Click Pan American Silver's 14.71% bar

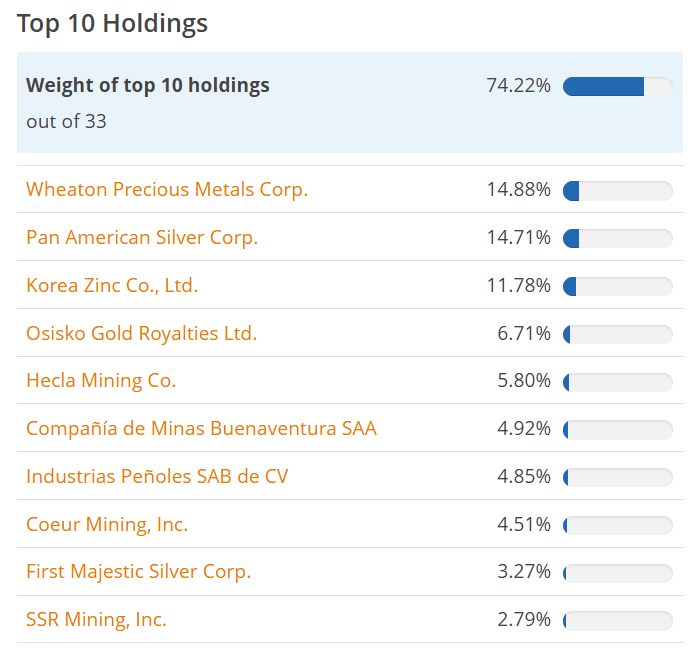[618, 238]
